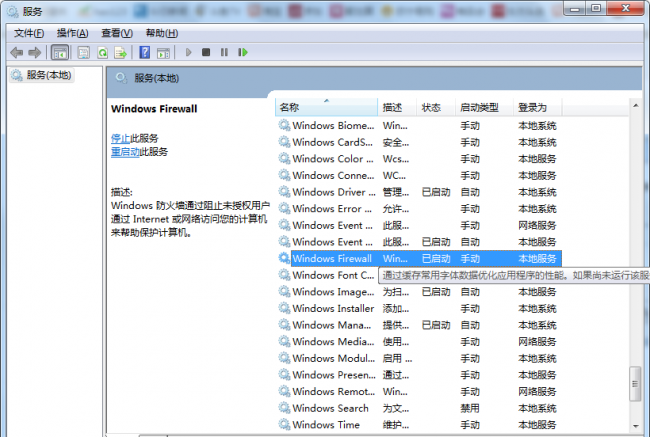This screenshot has height=437, width=650.
Task: Click the gear icon of Windows Color row
Action: point(284,158)
